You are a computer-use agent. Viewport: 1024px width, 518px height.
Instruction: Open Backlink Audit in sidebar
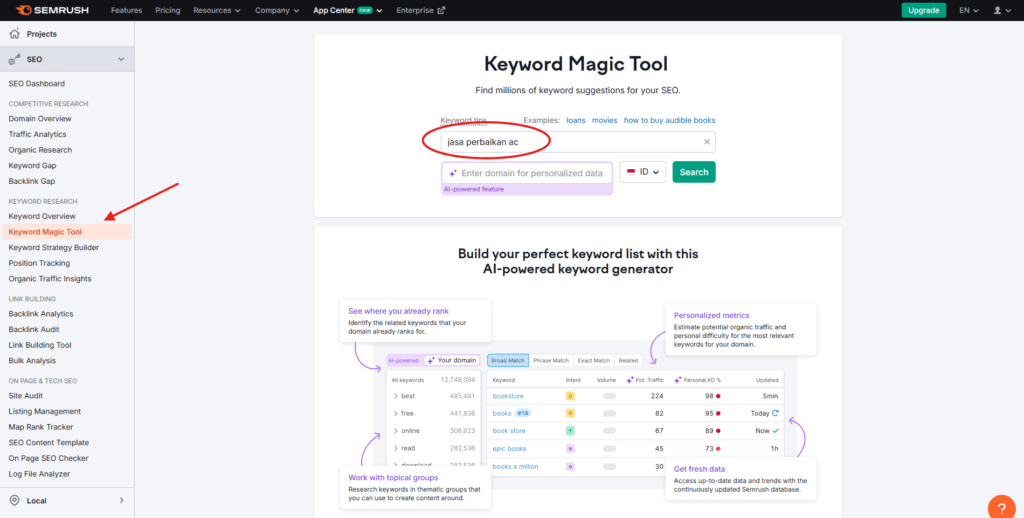34,330
